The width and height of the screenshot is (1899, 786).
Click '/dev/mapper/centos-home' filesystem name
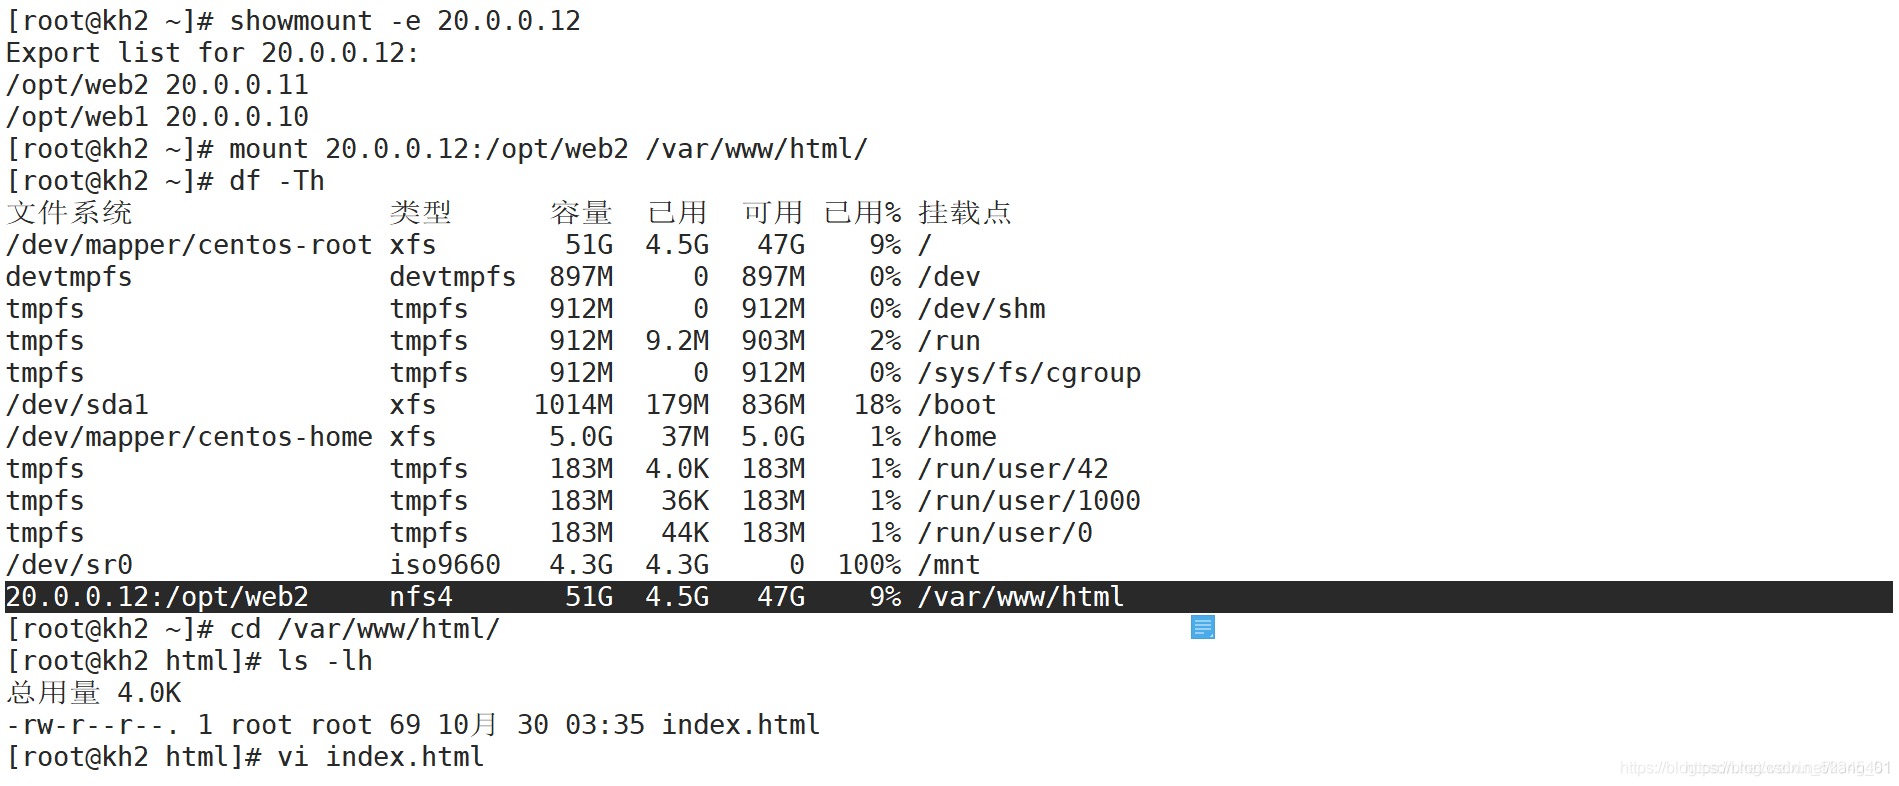[189, 437]
